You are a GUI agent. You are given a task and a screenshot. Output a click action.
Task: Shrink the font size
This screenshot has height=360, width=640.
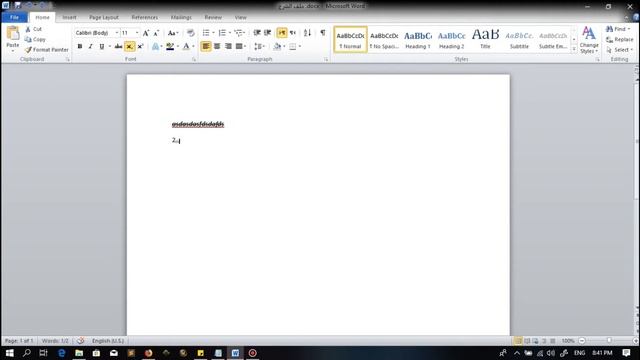click(x=156, y=33)
